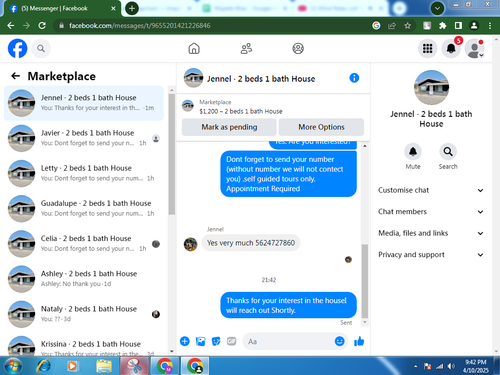
Task: Open the account profile avatar menu
Action: (x=475, y=49)
